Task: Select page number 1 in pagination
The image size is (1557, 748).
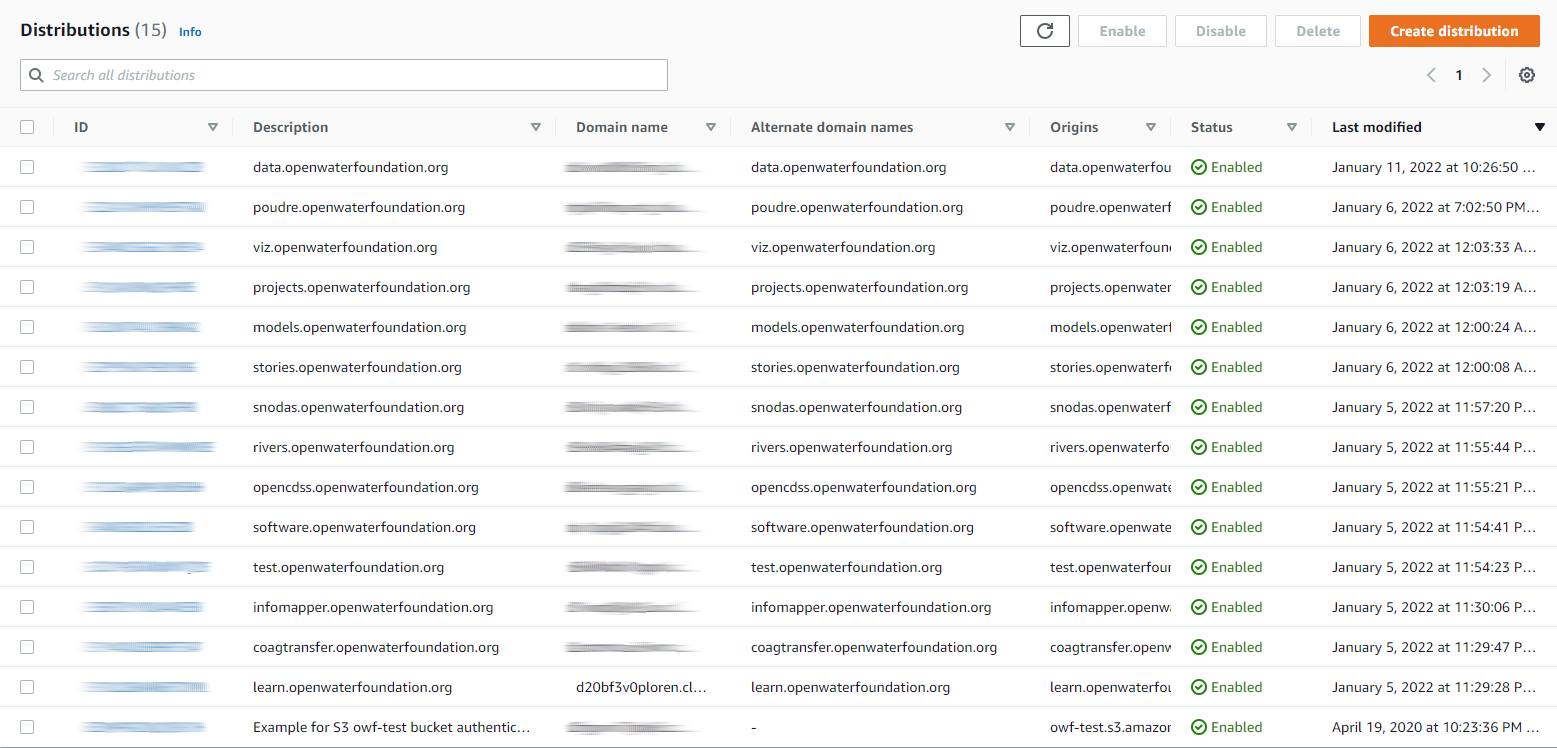Action: (x=1459, y=75)
